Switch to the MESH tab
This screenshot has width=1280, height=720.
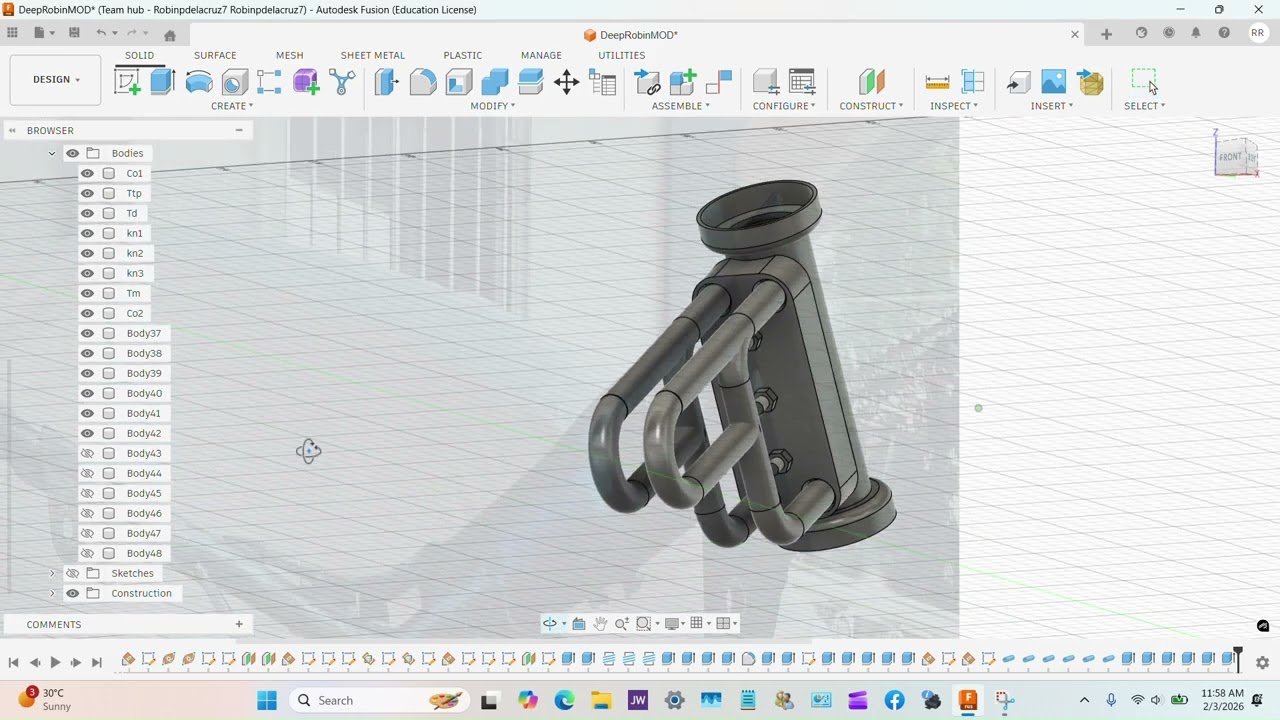coord(289,55)
